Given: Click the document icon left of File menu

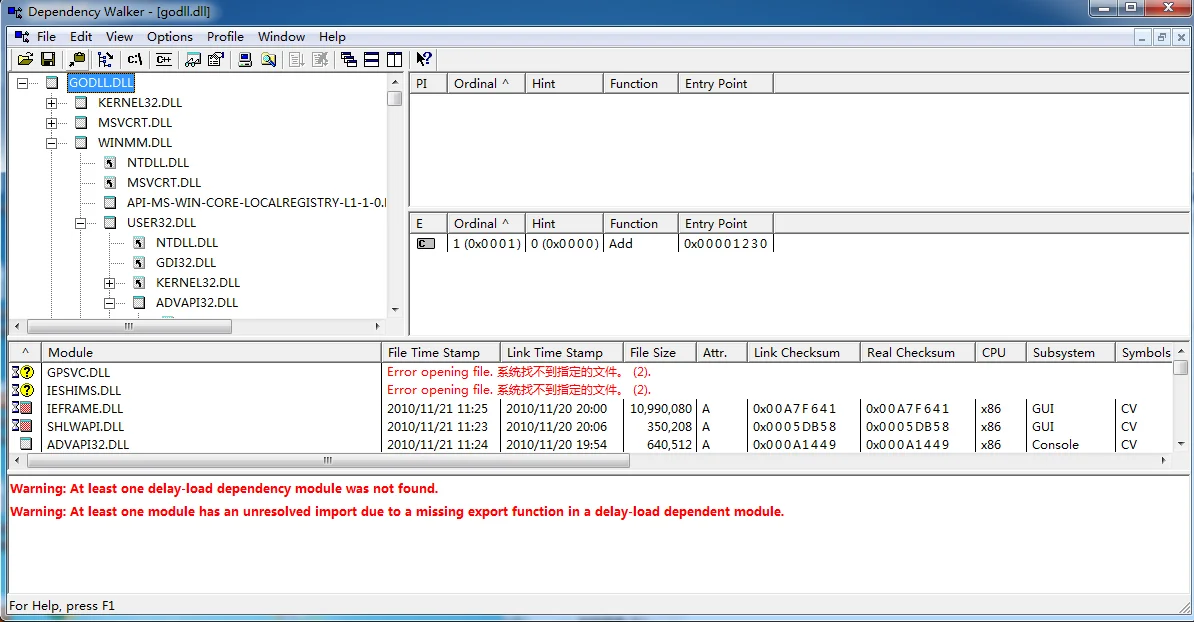Looking at the screenshot, I should [x=22, y=37].
